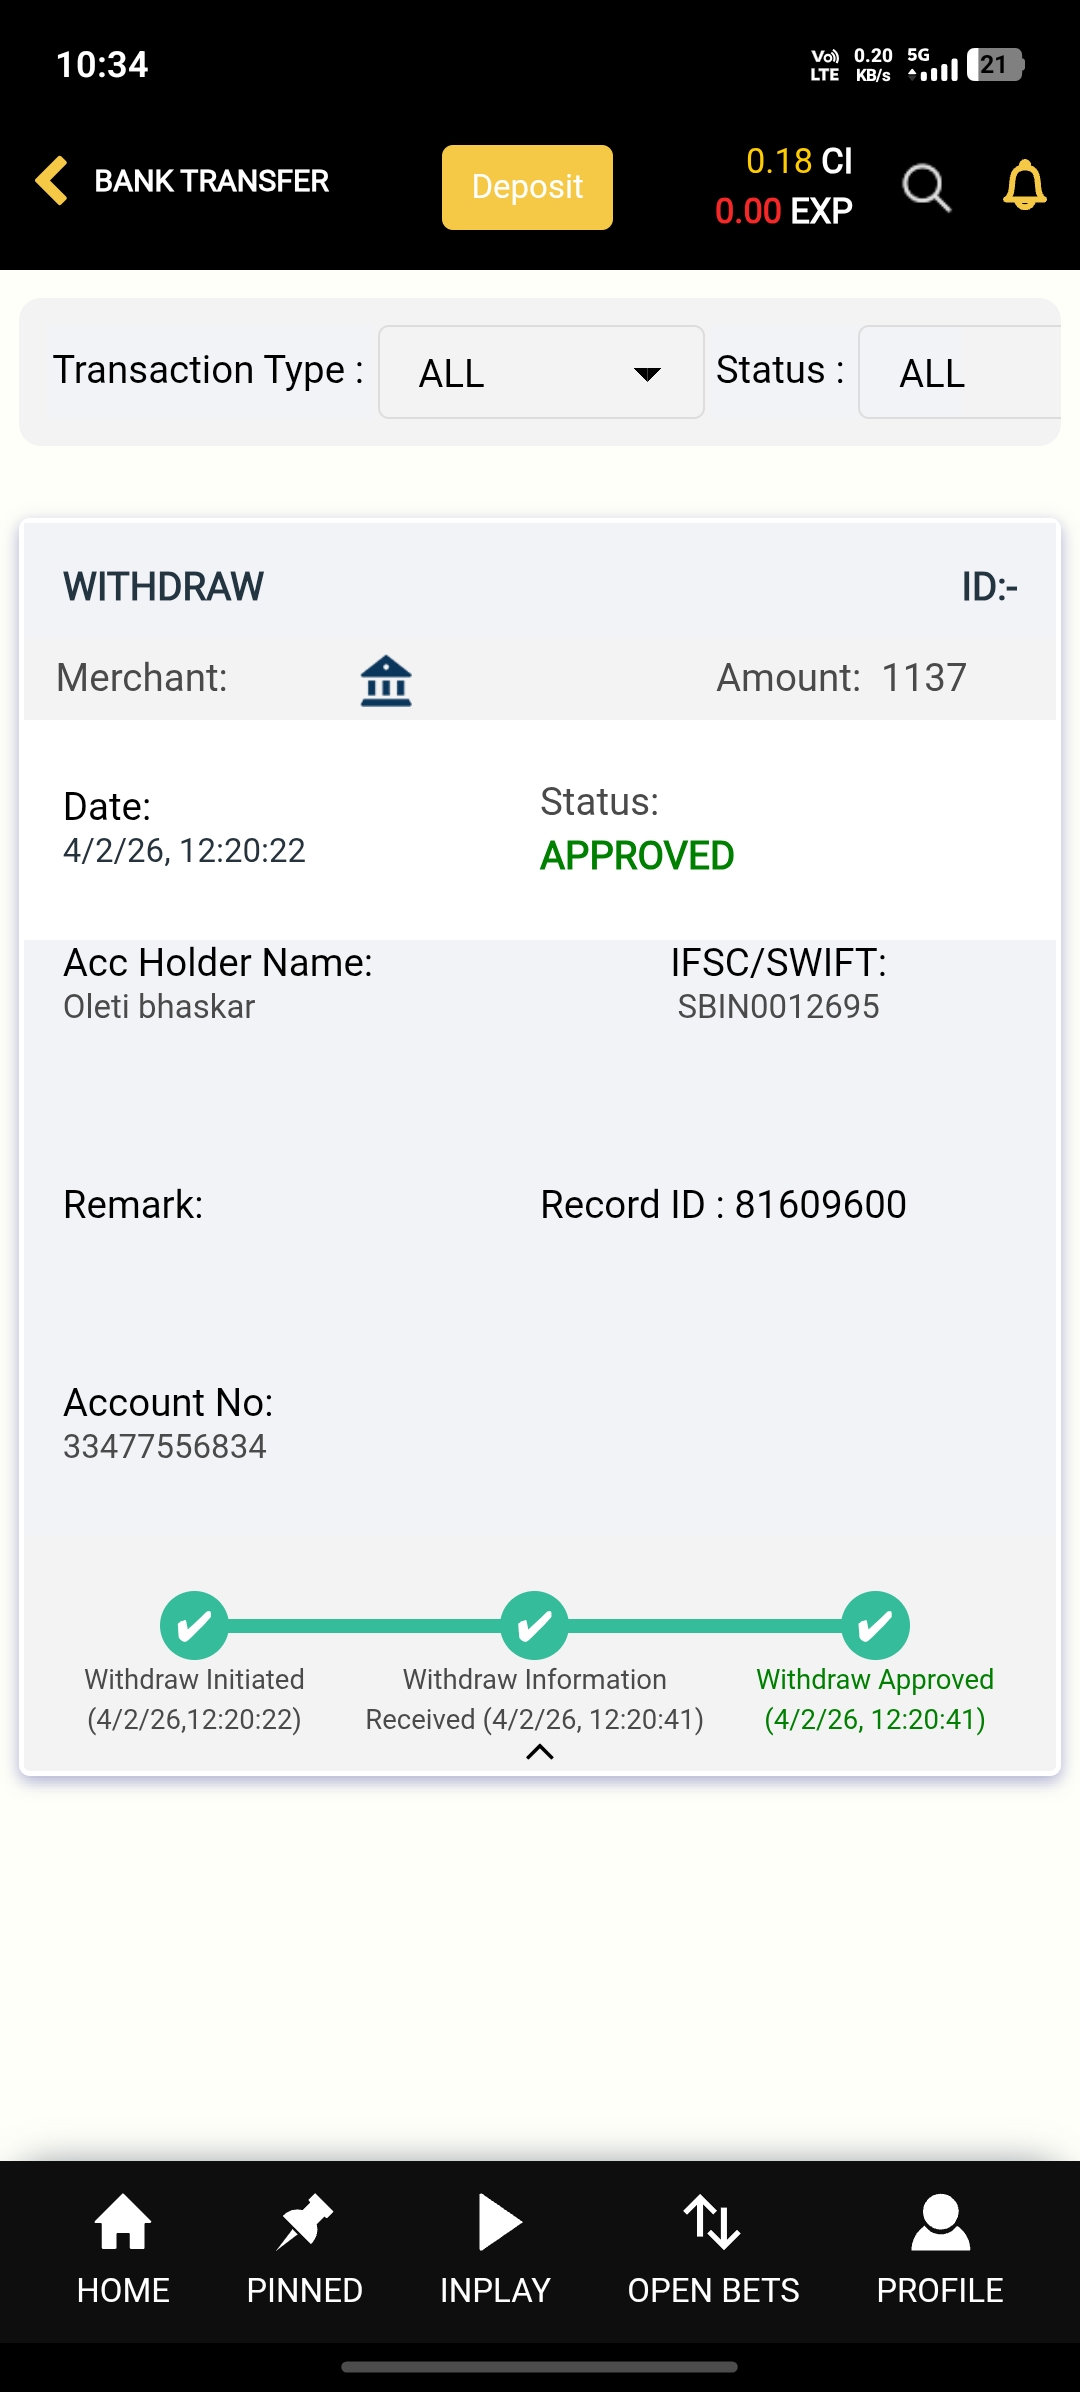Viewport: 1080px width, 2392px height.
Task: Tap the Withdraw Initiated checkmark step
Action: click(x=194, y=1625)
